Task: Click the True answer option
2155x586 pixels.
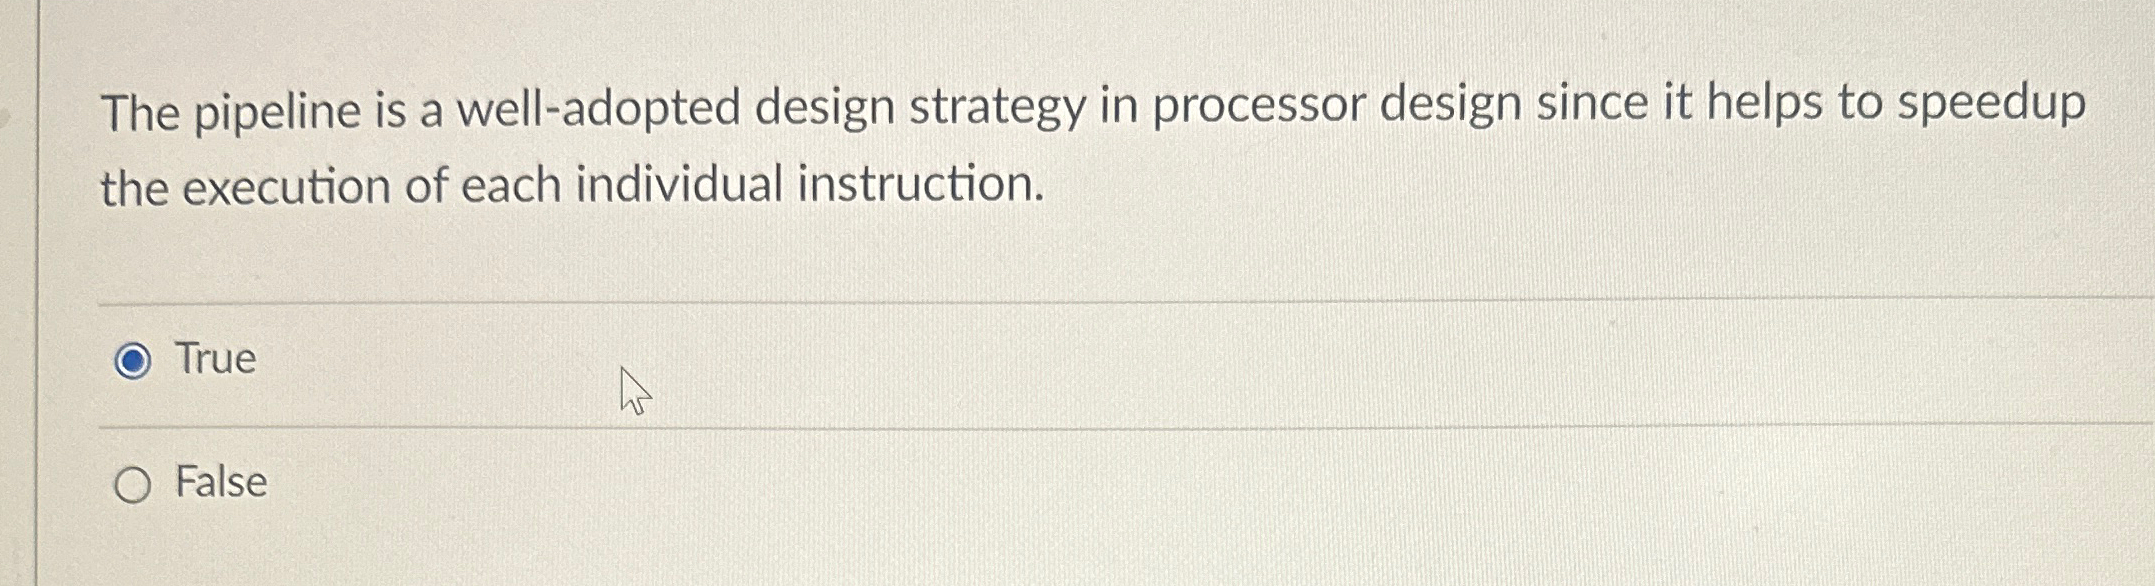Action: click(213, 360)
